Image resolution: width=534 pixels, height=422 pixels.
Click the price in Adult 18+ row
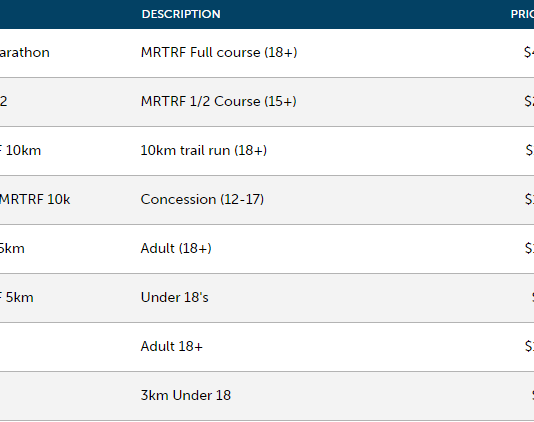coord(529,346)
